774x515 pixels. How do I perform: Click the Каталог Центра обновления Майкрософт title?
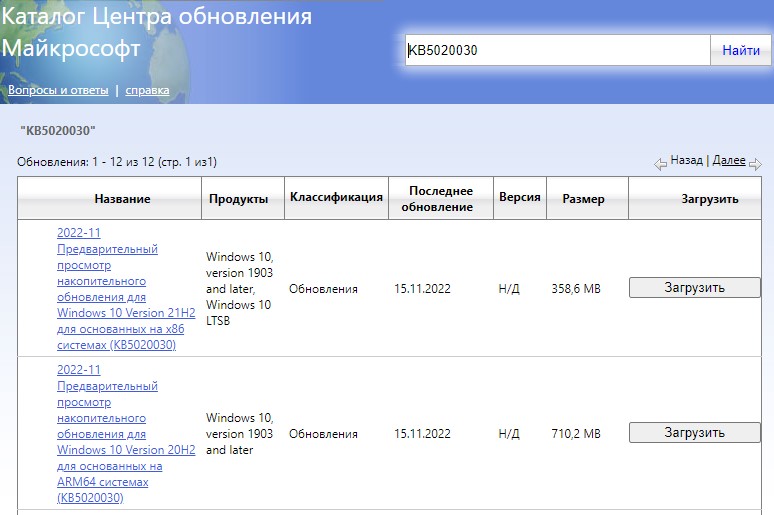[156, 32]
